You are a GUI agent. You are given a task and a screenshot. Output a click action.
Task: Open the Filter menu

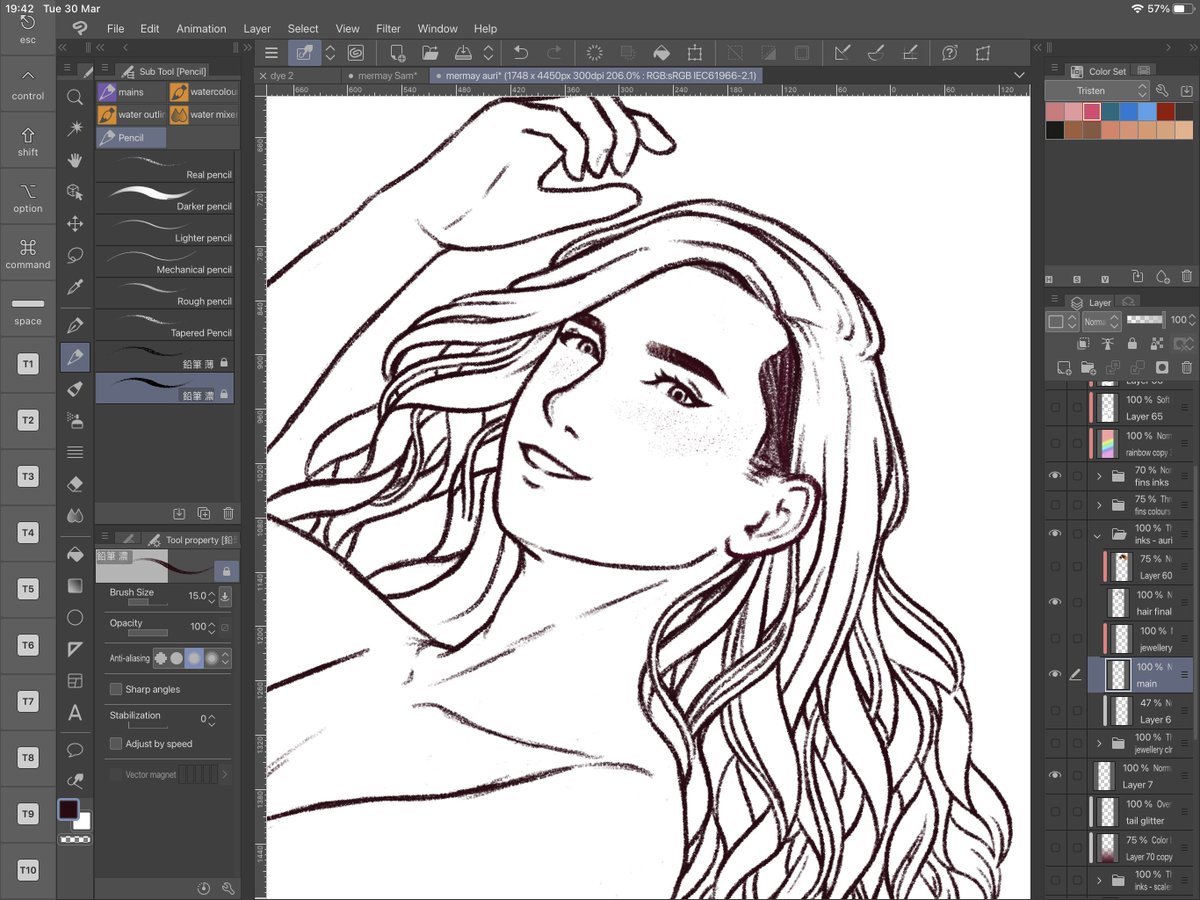388,29
